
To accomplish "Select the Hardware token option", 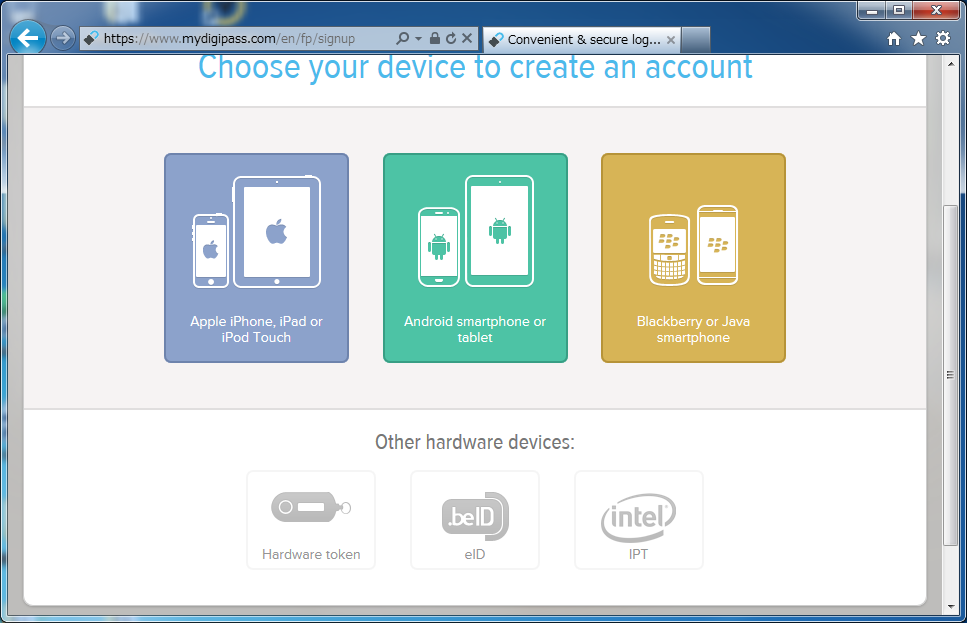I will tap(311, 520).
